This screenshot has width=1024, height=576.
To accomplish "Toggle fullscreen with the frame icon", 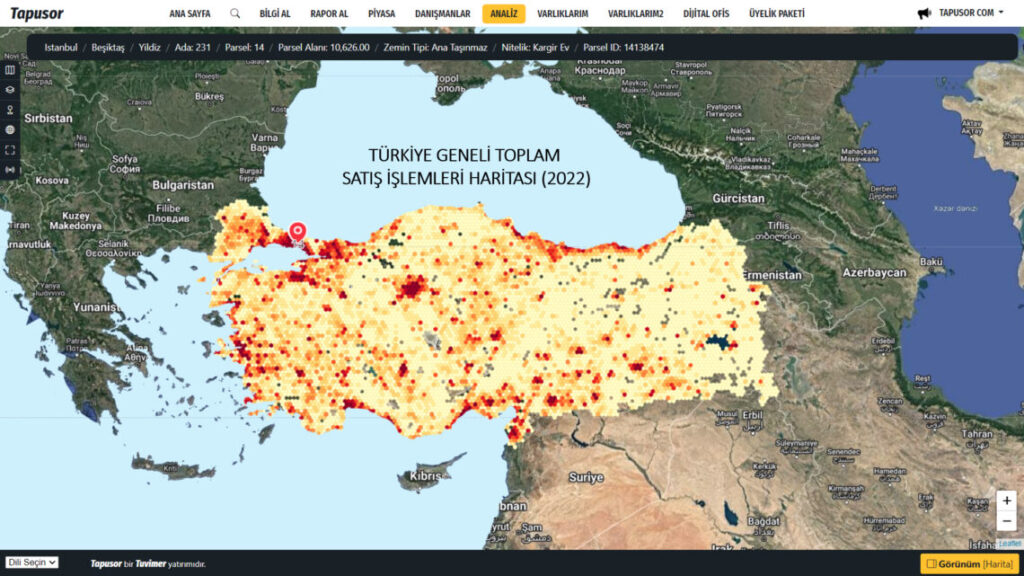I will coord(10,150).
